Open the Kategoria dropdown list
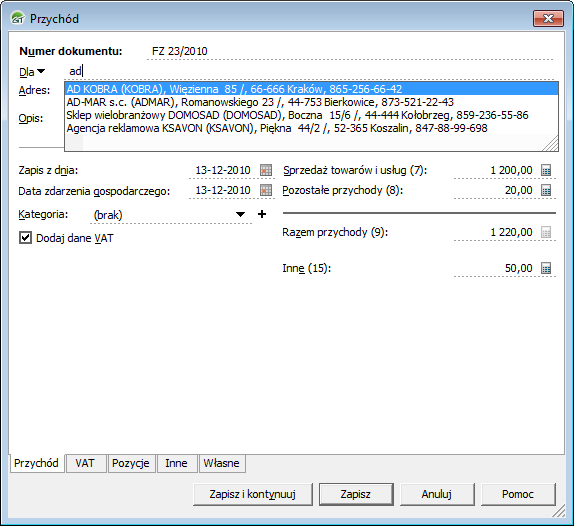The width and height of the screenshot is (574, 526). click(240, 214)
